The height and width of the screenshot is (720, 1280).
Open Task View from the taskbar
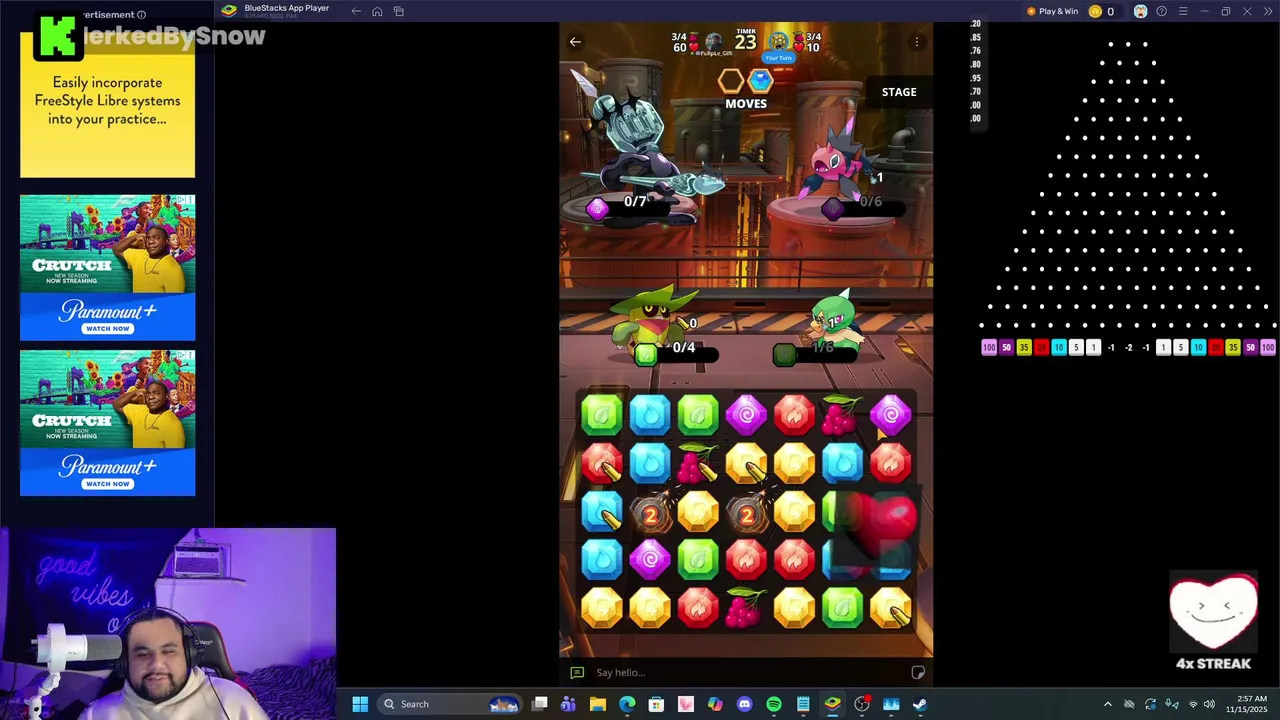tap(540, 704)
